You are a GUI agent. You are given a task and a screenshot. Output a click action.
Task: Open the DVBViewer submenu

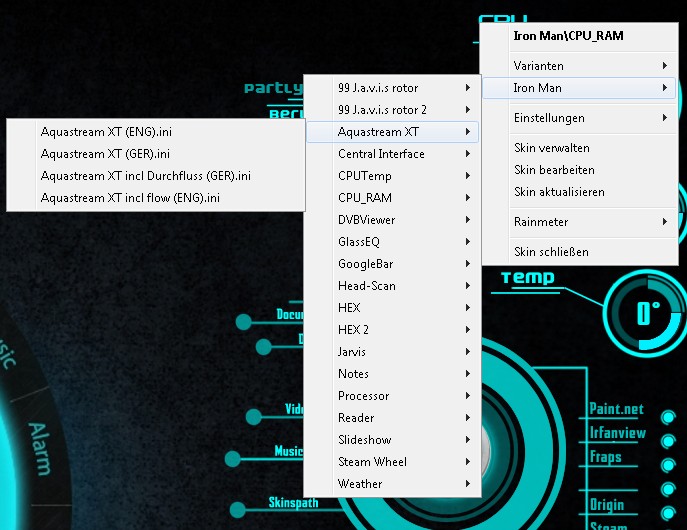pos(393,220)
